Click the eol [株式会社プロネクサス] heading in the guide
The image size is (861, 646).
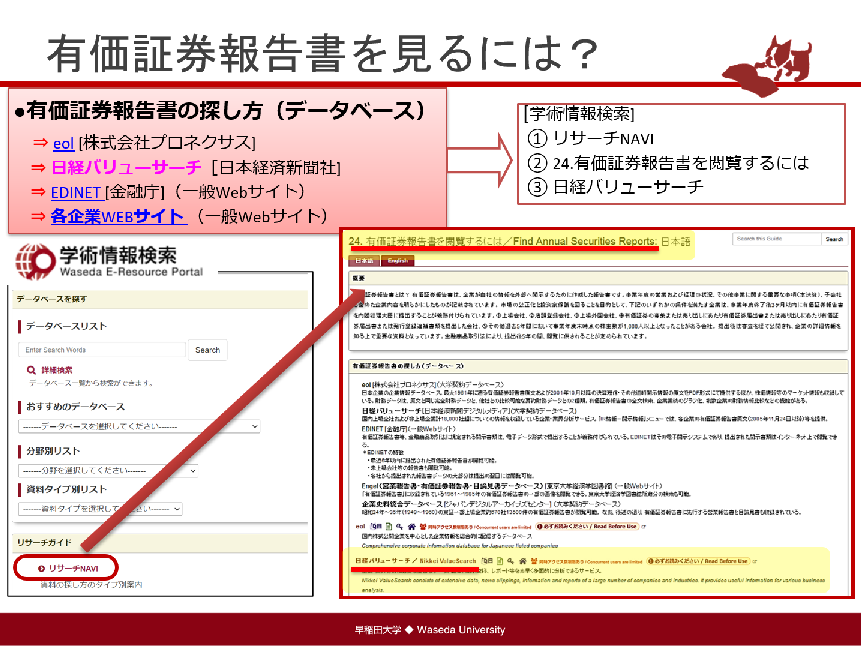pyautogui.click(x=432, y=385)
